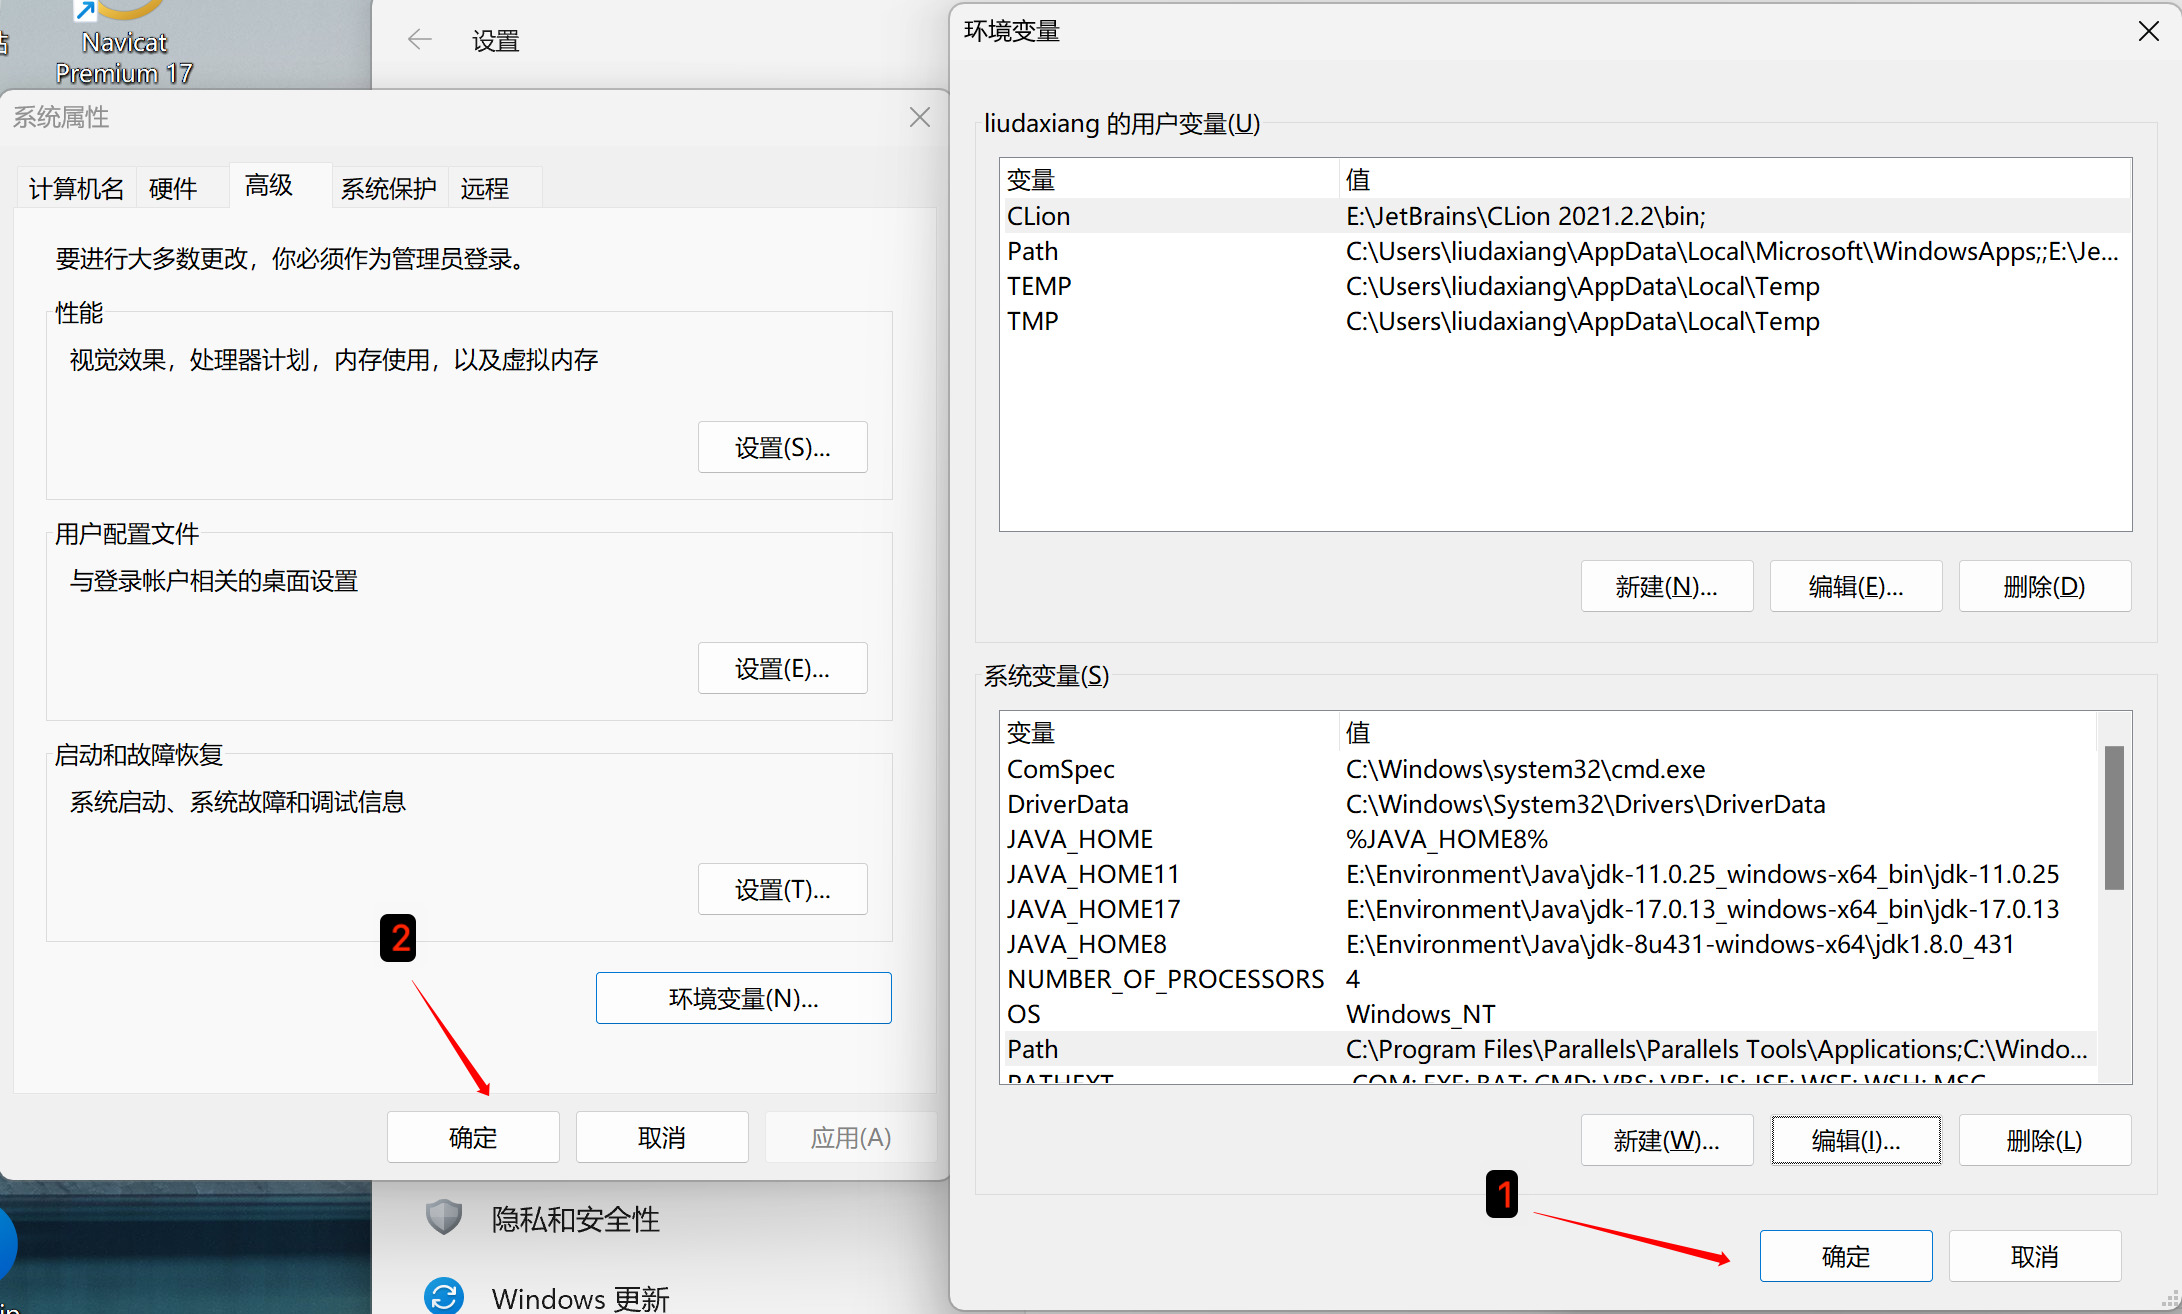Open Windows Update sync icon

pos(443,1296)
